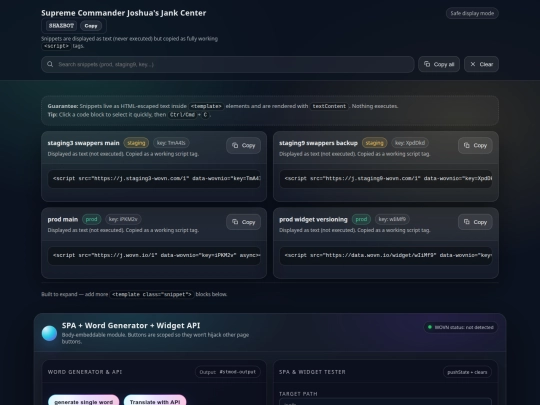
Task: Click the Safe display mode pill
Action: [x=472, y=13]
